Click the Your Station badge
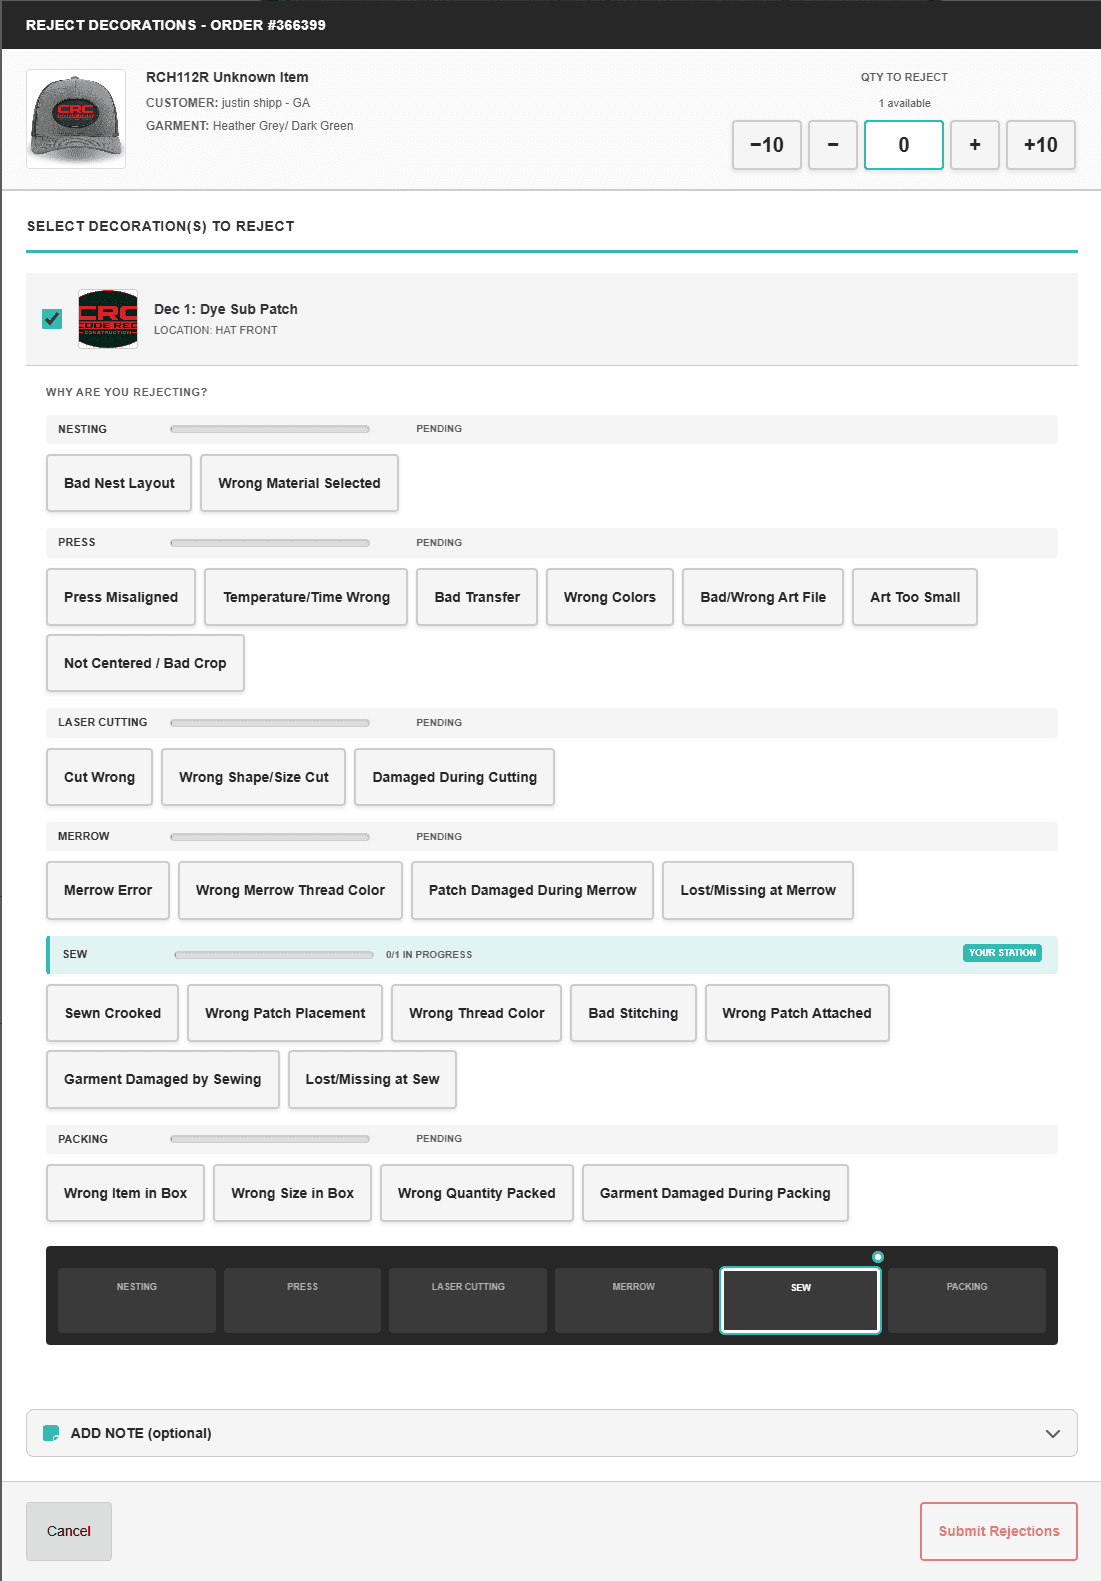1101x1581 pixels. click(1002, 953)
